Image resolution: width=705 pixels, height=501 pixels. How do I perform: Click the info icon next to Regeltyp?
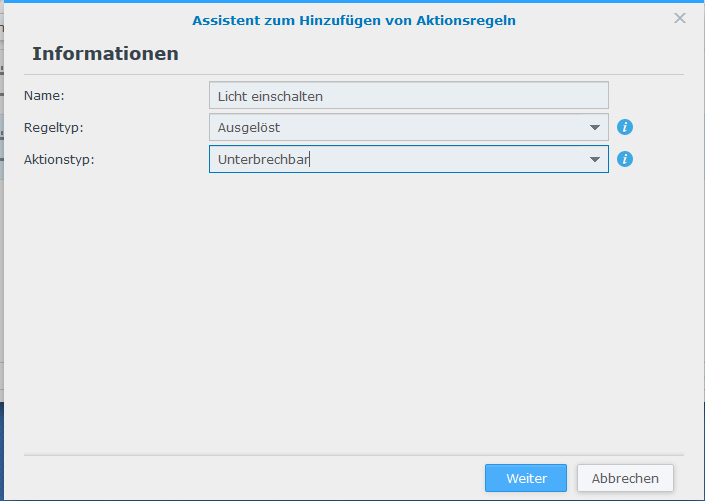click(625, 127)
